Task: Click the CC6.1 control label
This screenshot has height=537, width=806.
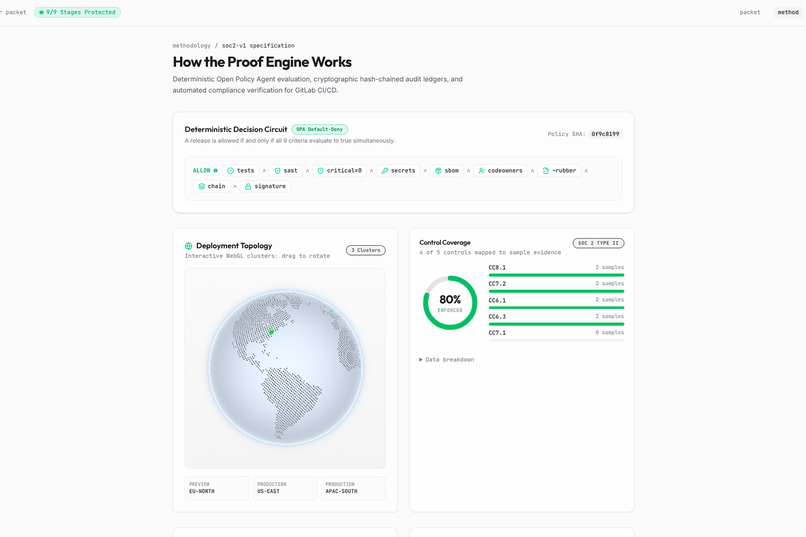Action: pos(497,300)
